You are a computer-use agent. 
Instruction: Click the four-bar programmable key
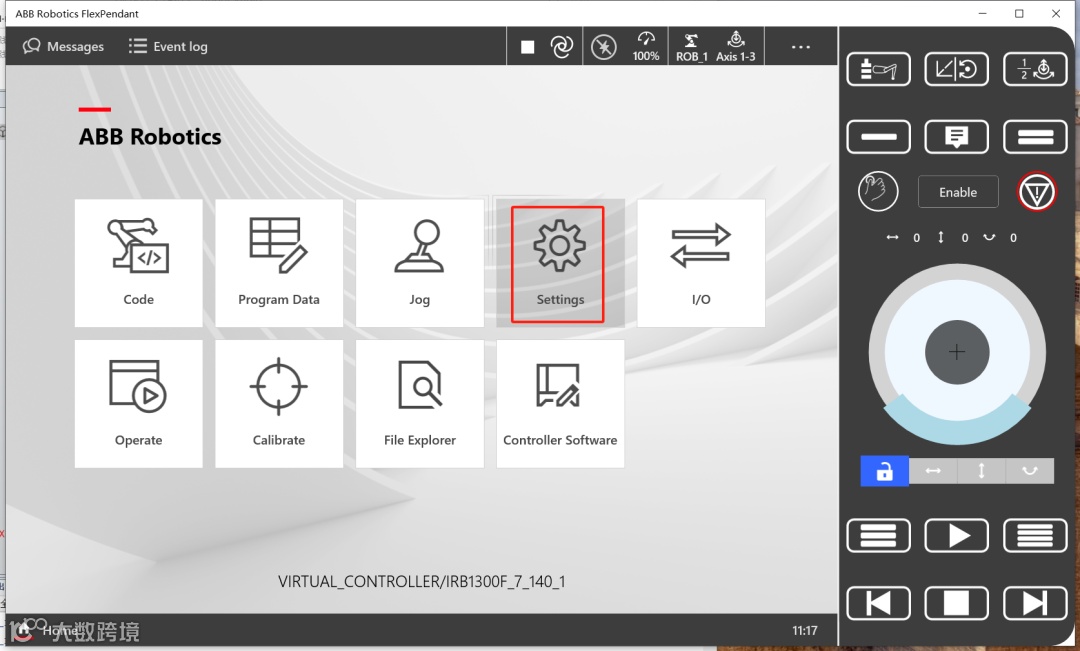click(1035, 536)
